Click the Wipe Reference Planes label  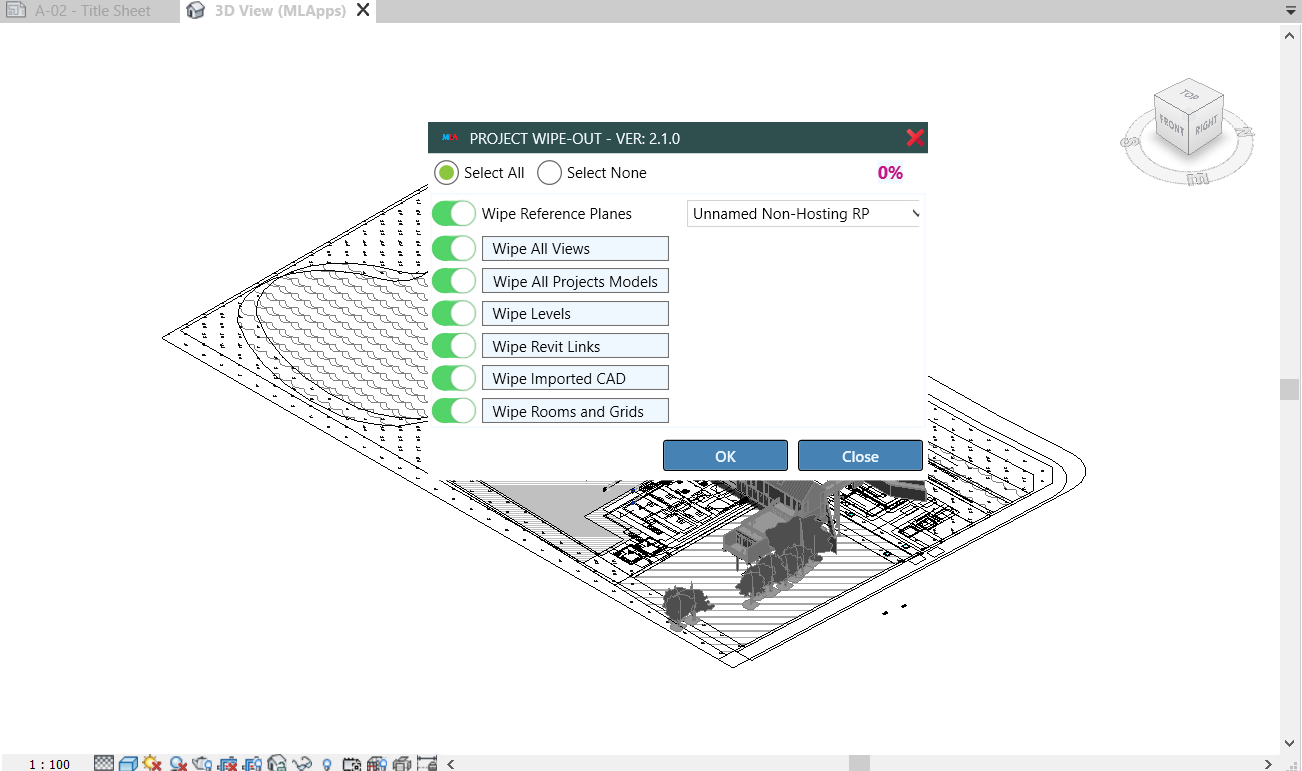coord(557,214)
